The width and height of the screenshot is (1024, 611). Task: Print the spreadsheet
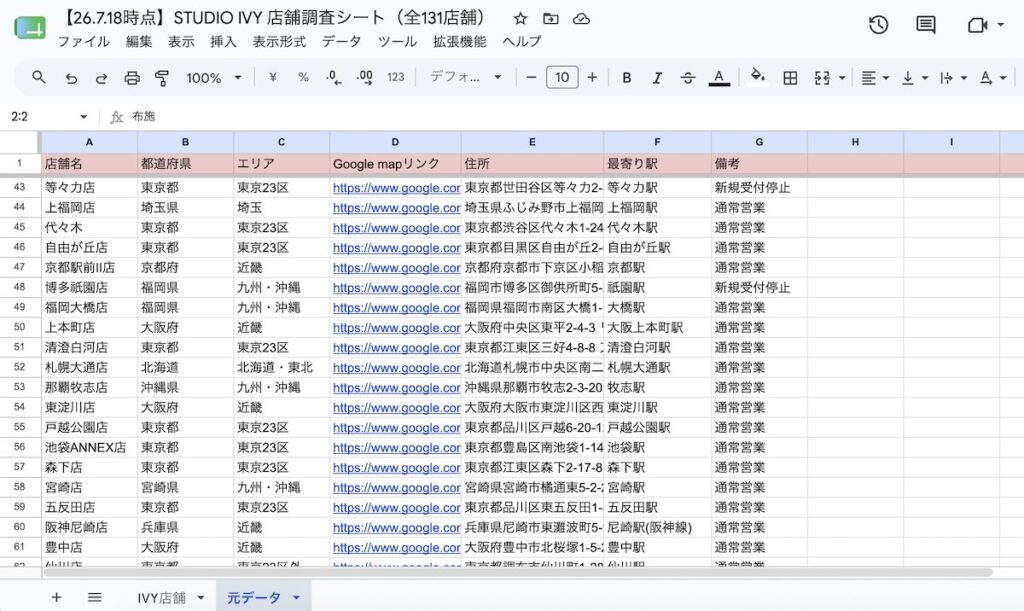(132, 78)
